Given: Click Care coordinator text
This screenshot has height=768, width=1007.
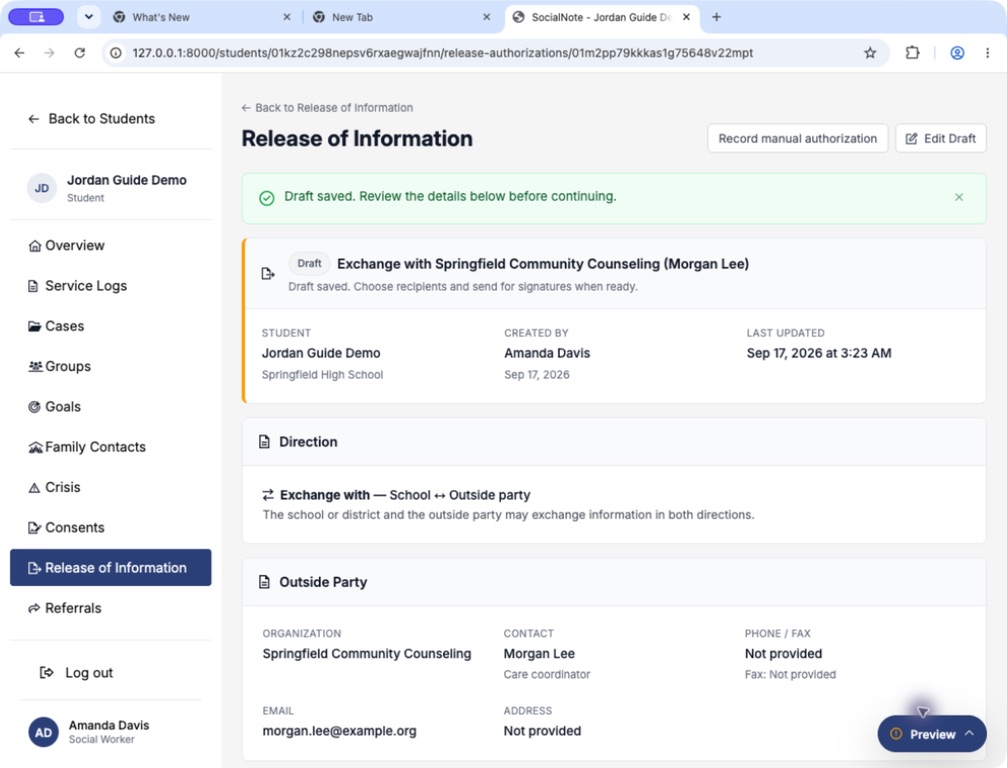Looking at the screenshot, I should [547, 674].
